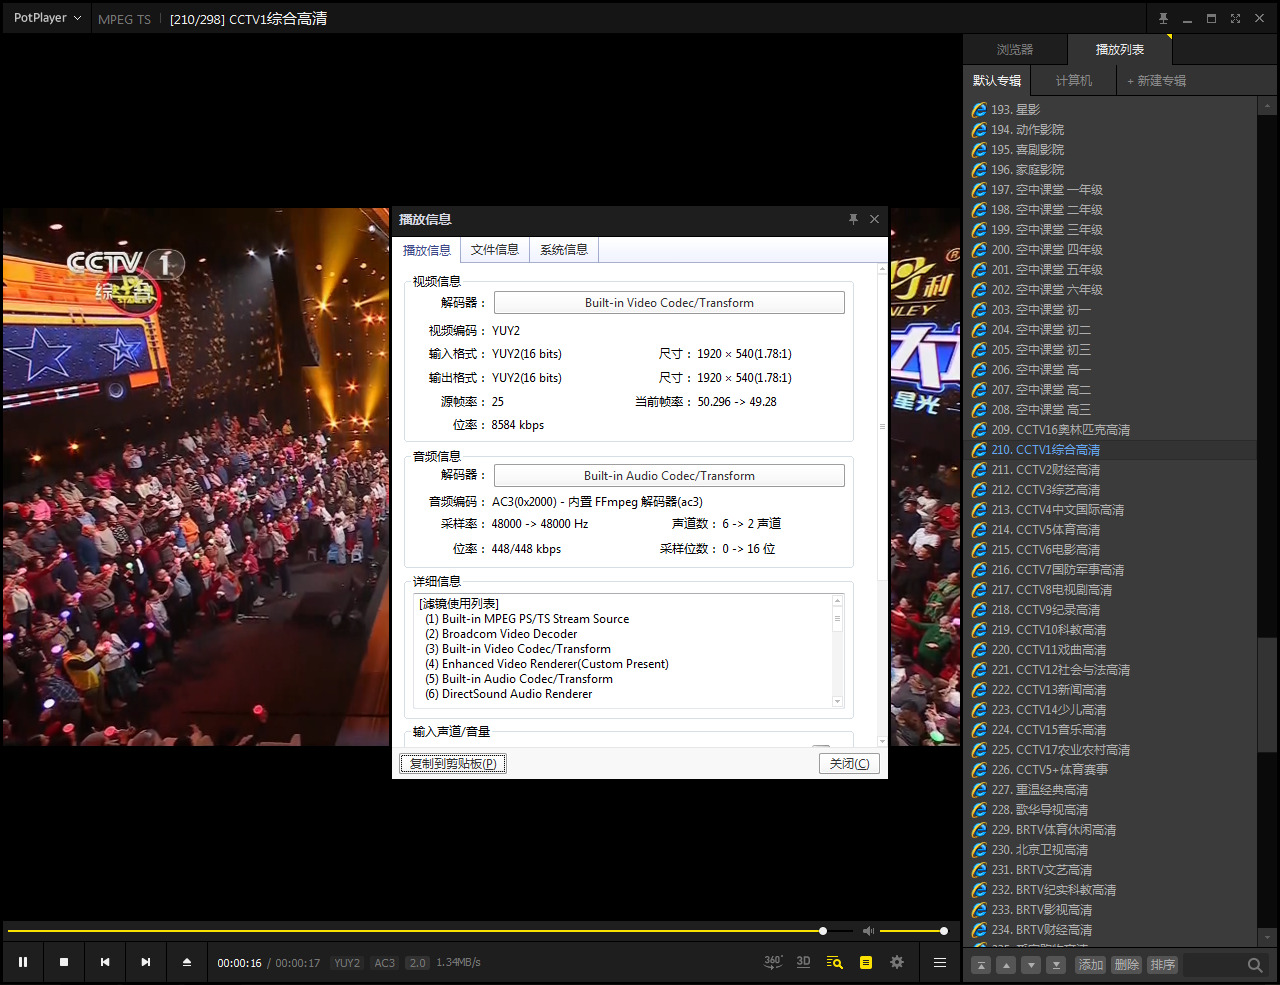Switch to the 文件信息 tab
This screenshot has width=1280, height=985.
click(x=495, y=250)
